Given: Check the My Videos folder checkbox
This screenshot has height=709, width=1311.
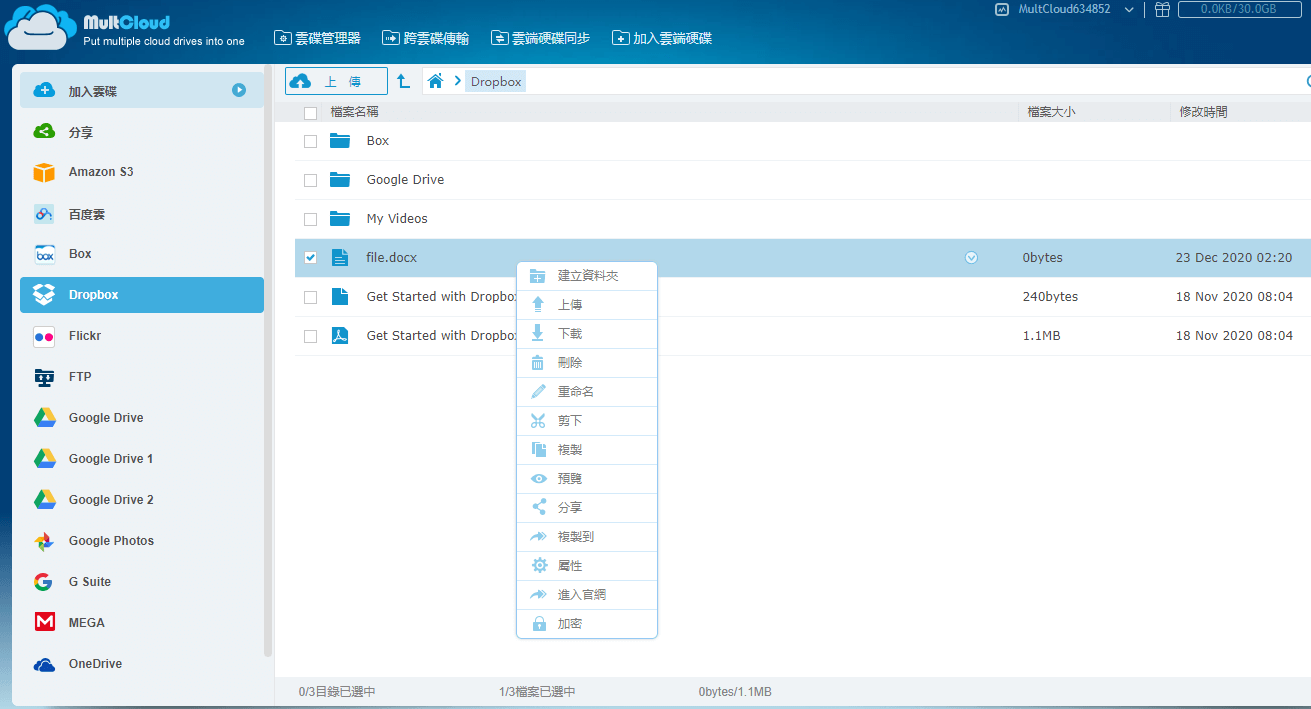Looking at the screenshot, I should [x=310, y=219].
